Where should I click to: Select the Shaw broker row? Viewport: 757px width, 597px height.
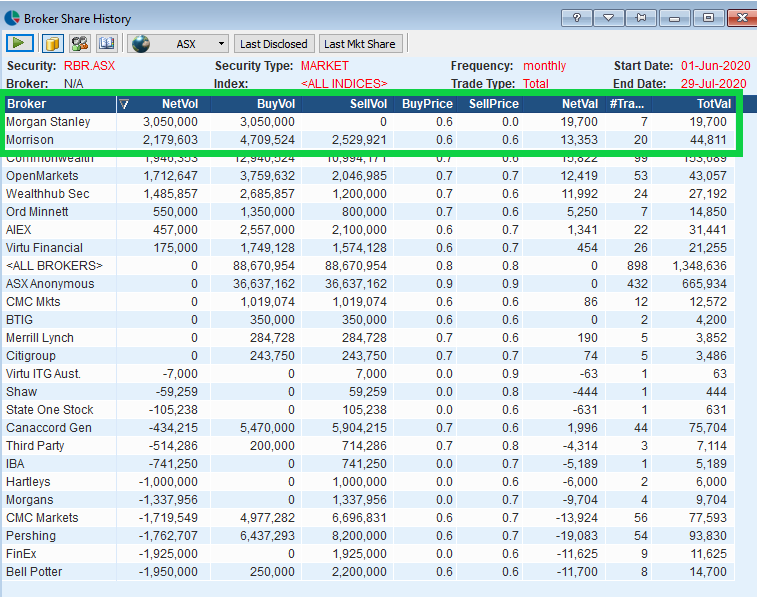coord(369,391)
